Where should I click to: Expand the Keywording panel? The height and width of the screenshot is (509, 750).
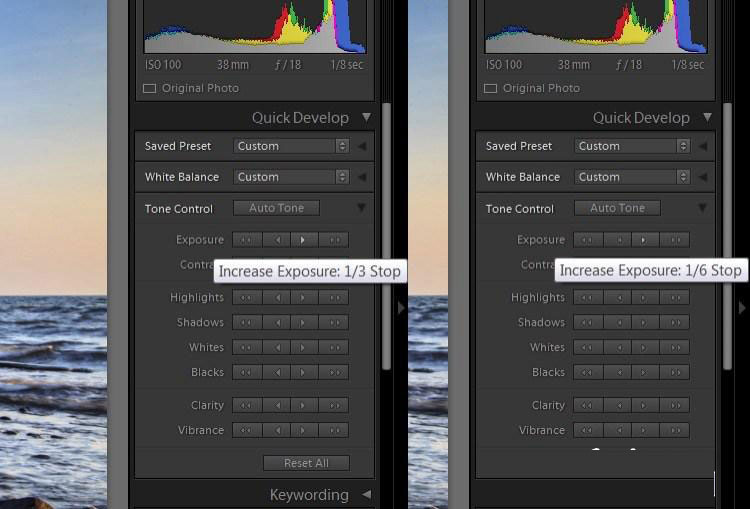[x=366, y=495]
